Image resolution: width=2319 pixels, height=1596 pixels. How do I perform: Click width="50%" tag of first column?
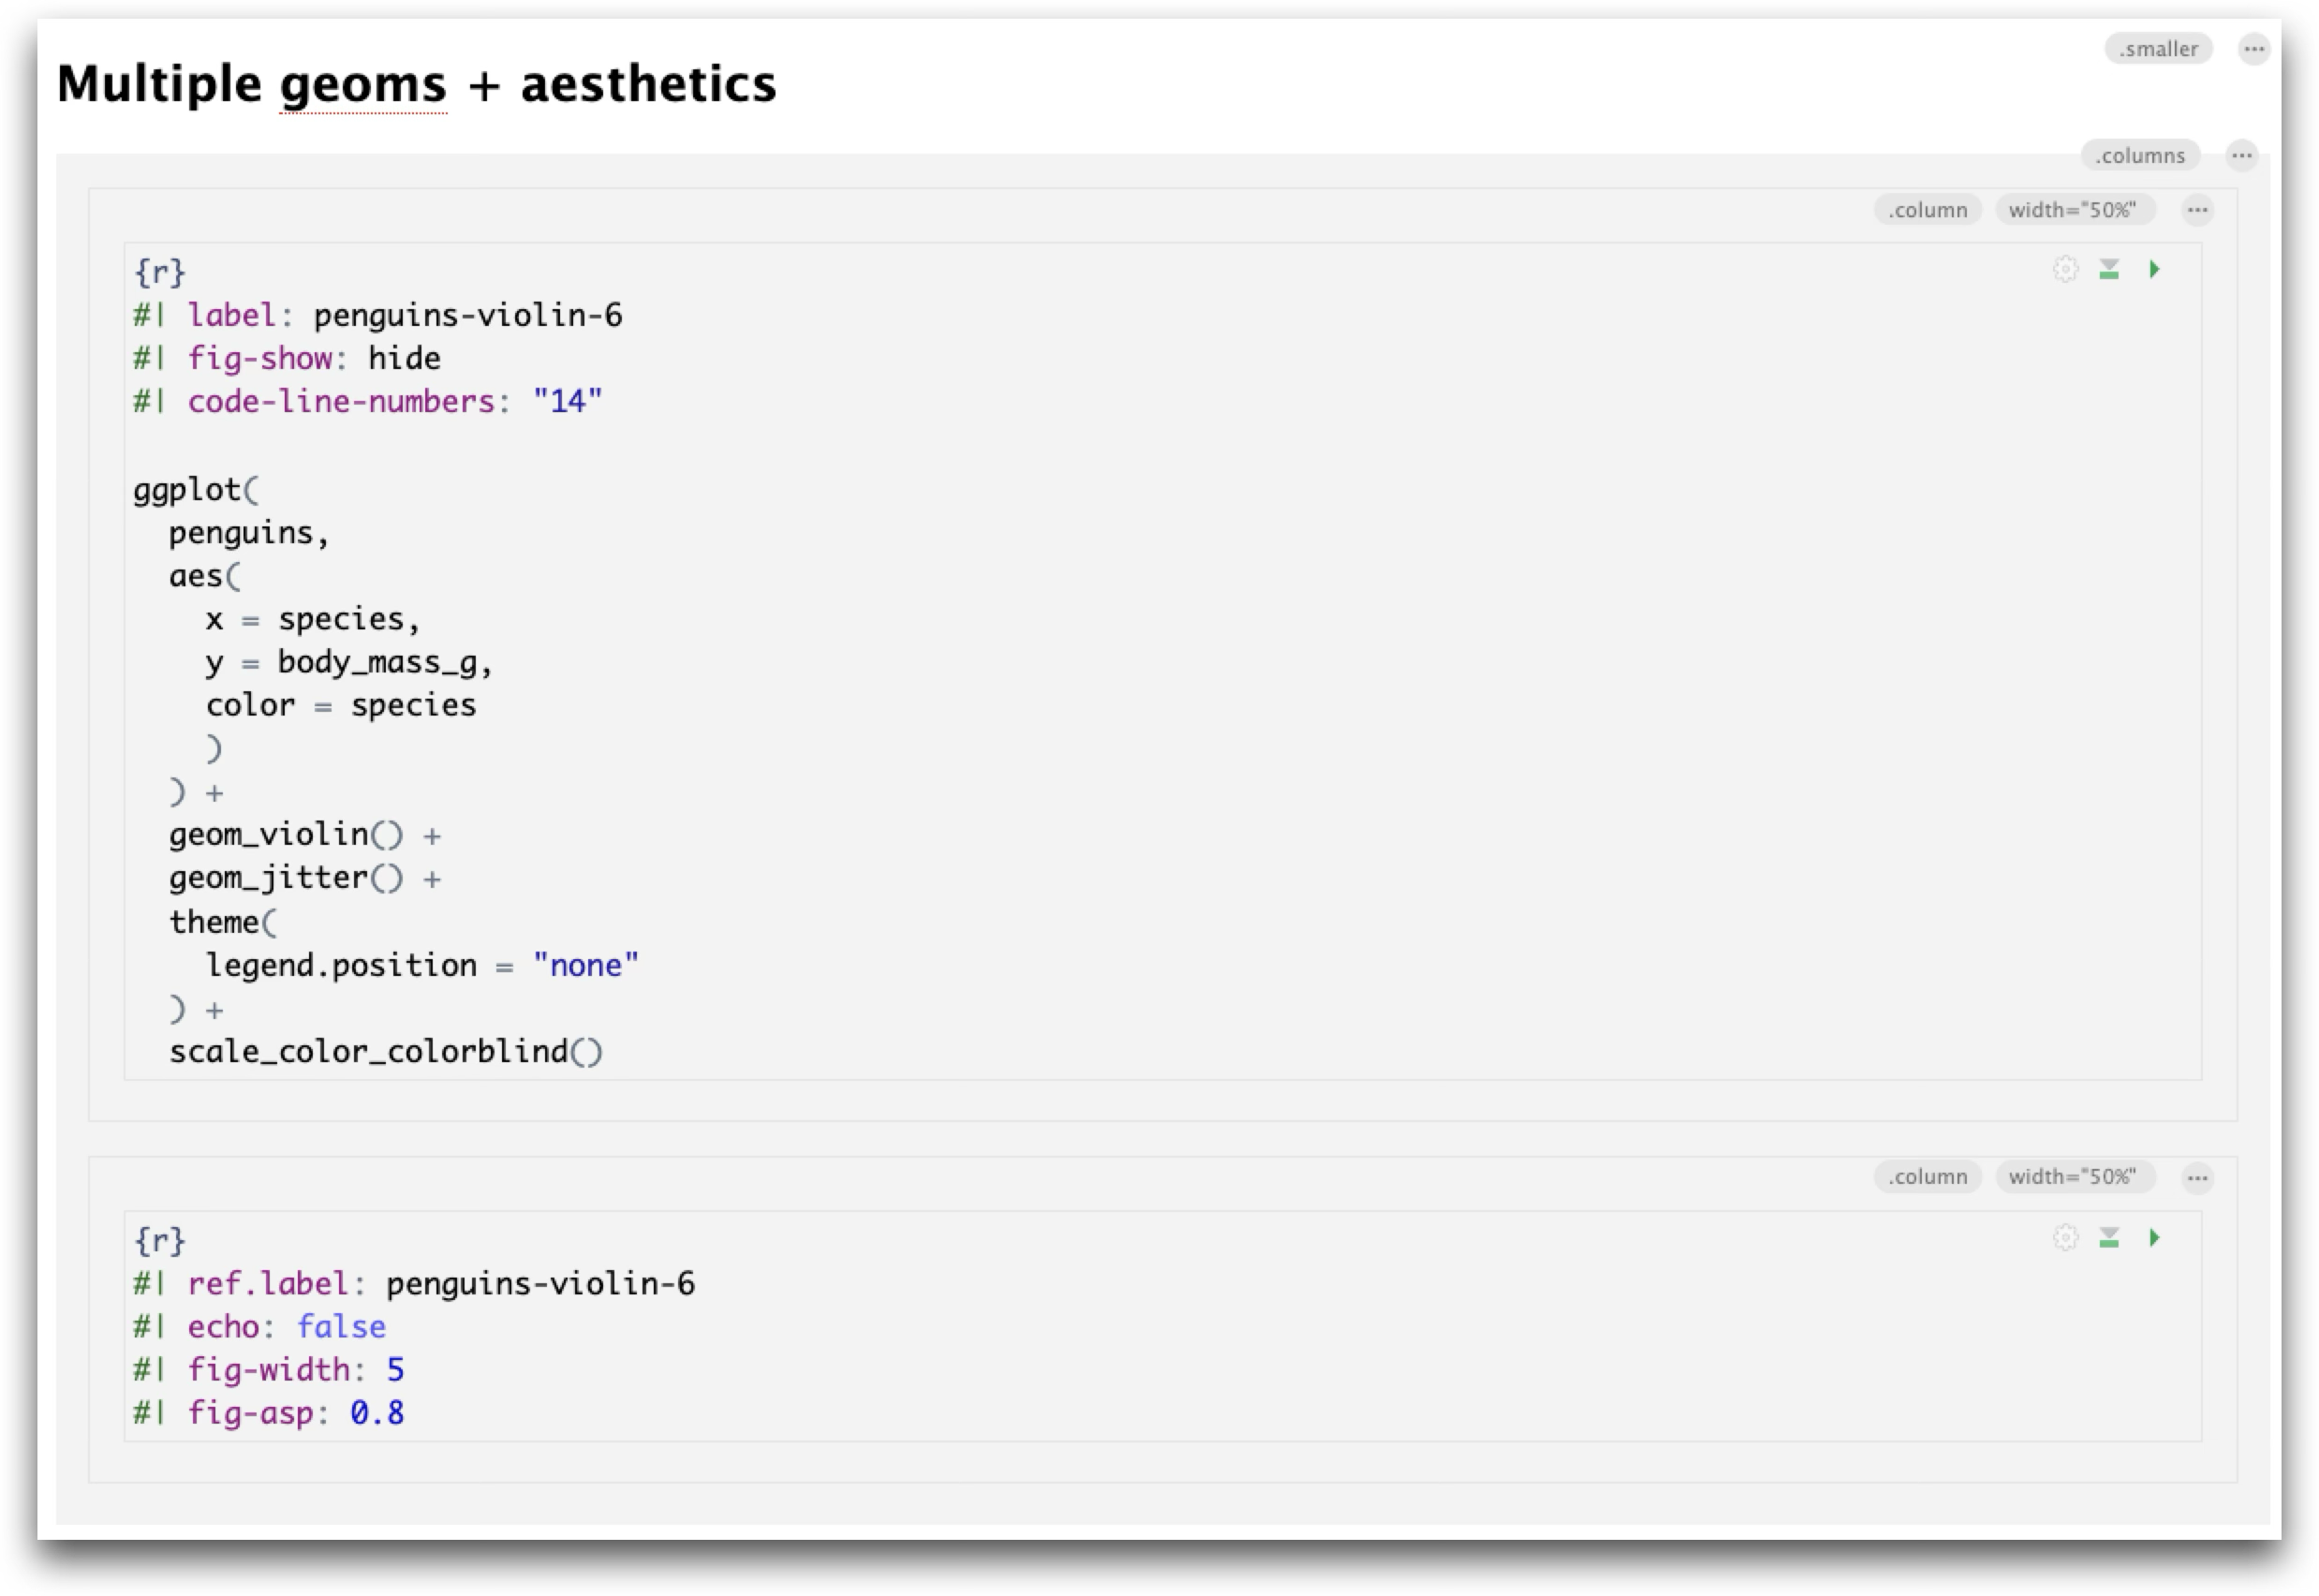pyautogui.click(x=2073, y=210)
